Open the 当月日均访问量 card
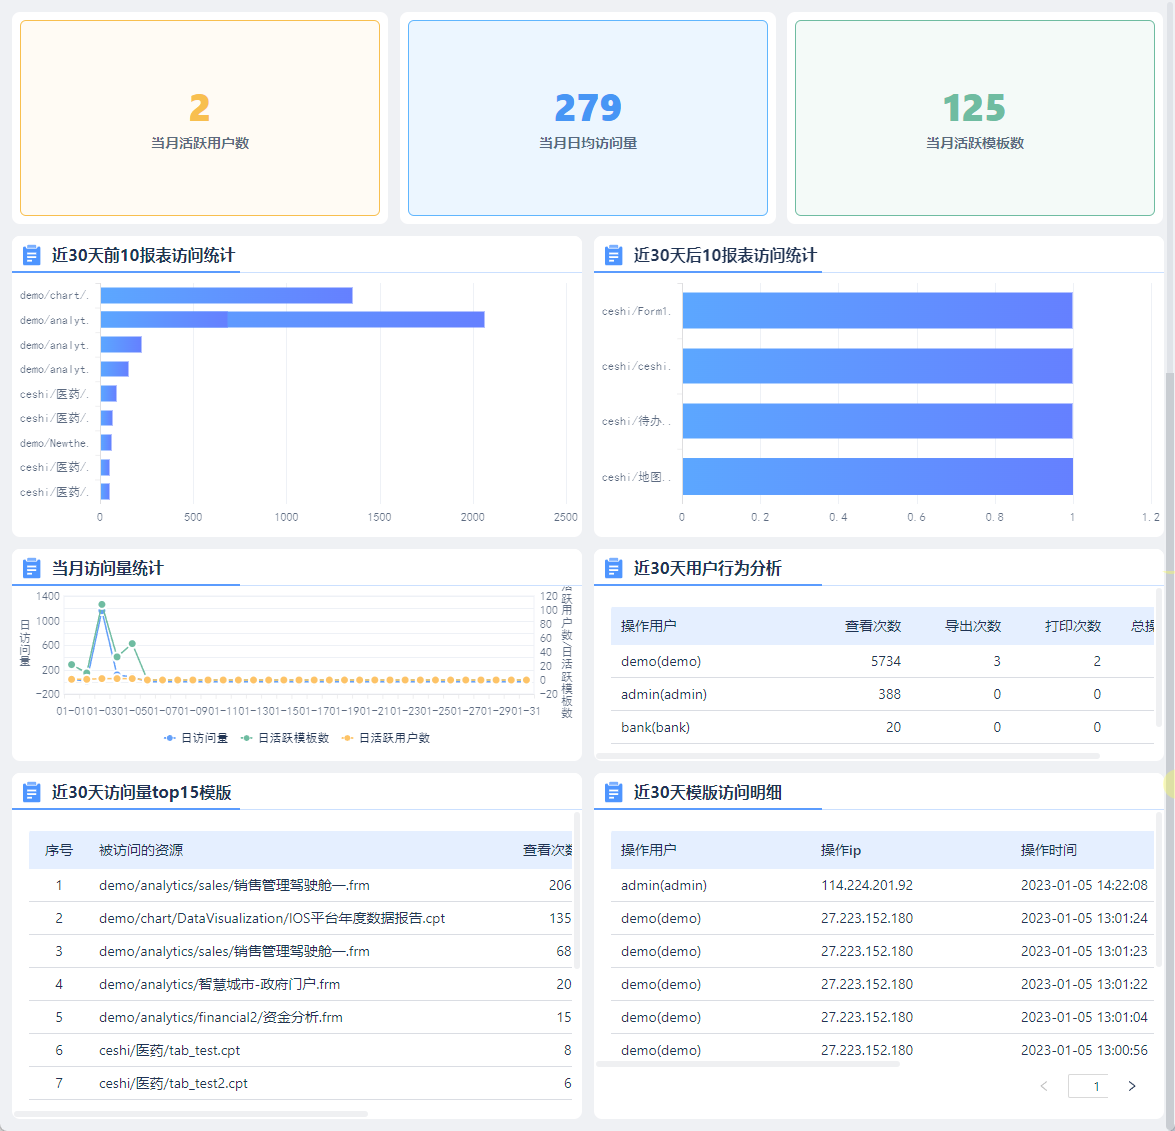The image size is (1175, 1131). [588, 118]
